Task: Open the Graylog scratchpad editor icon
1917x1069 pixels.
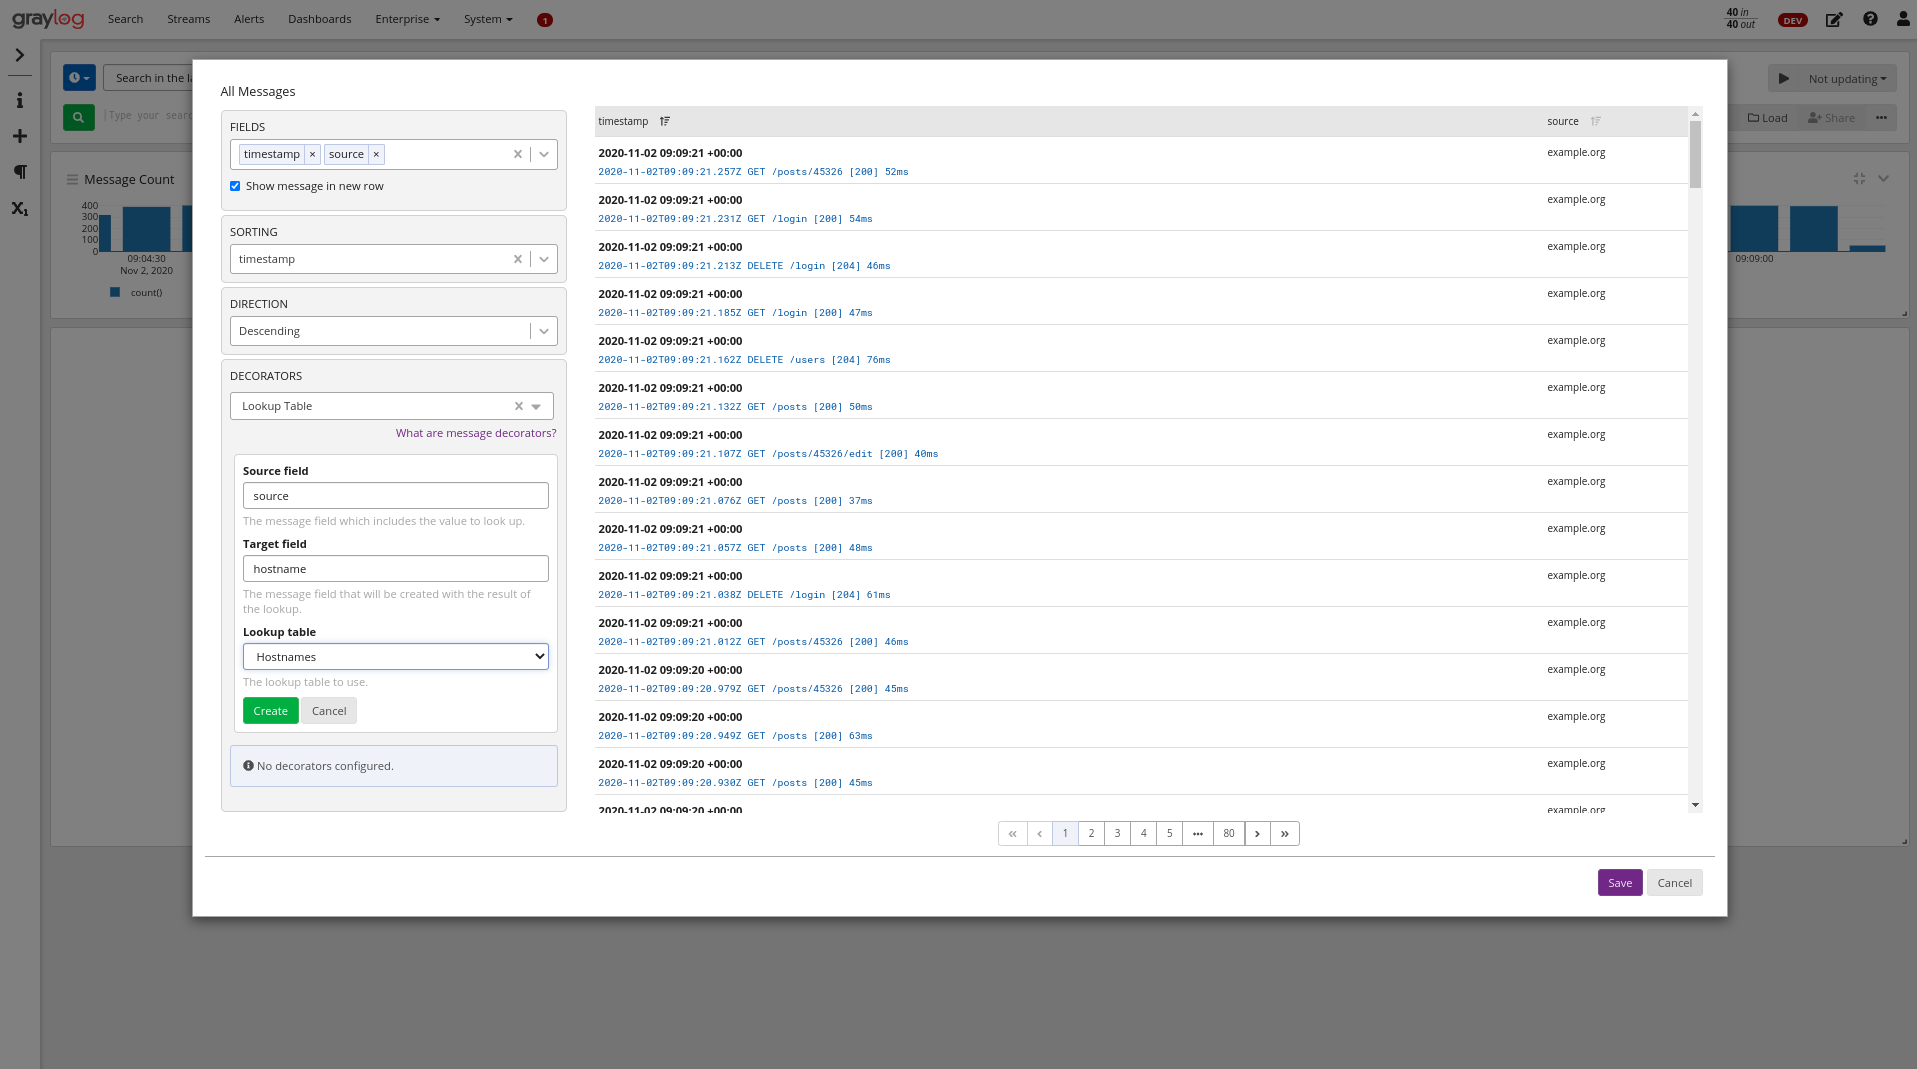Action: point(1833,19)
